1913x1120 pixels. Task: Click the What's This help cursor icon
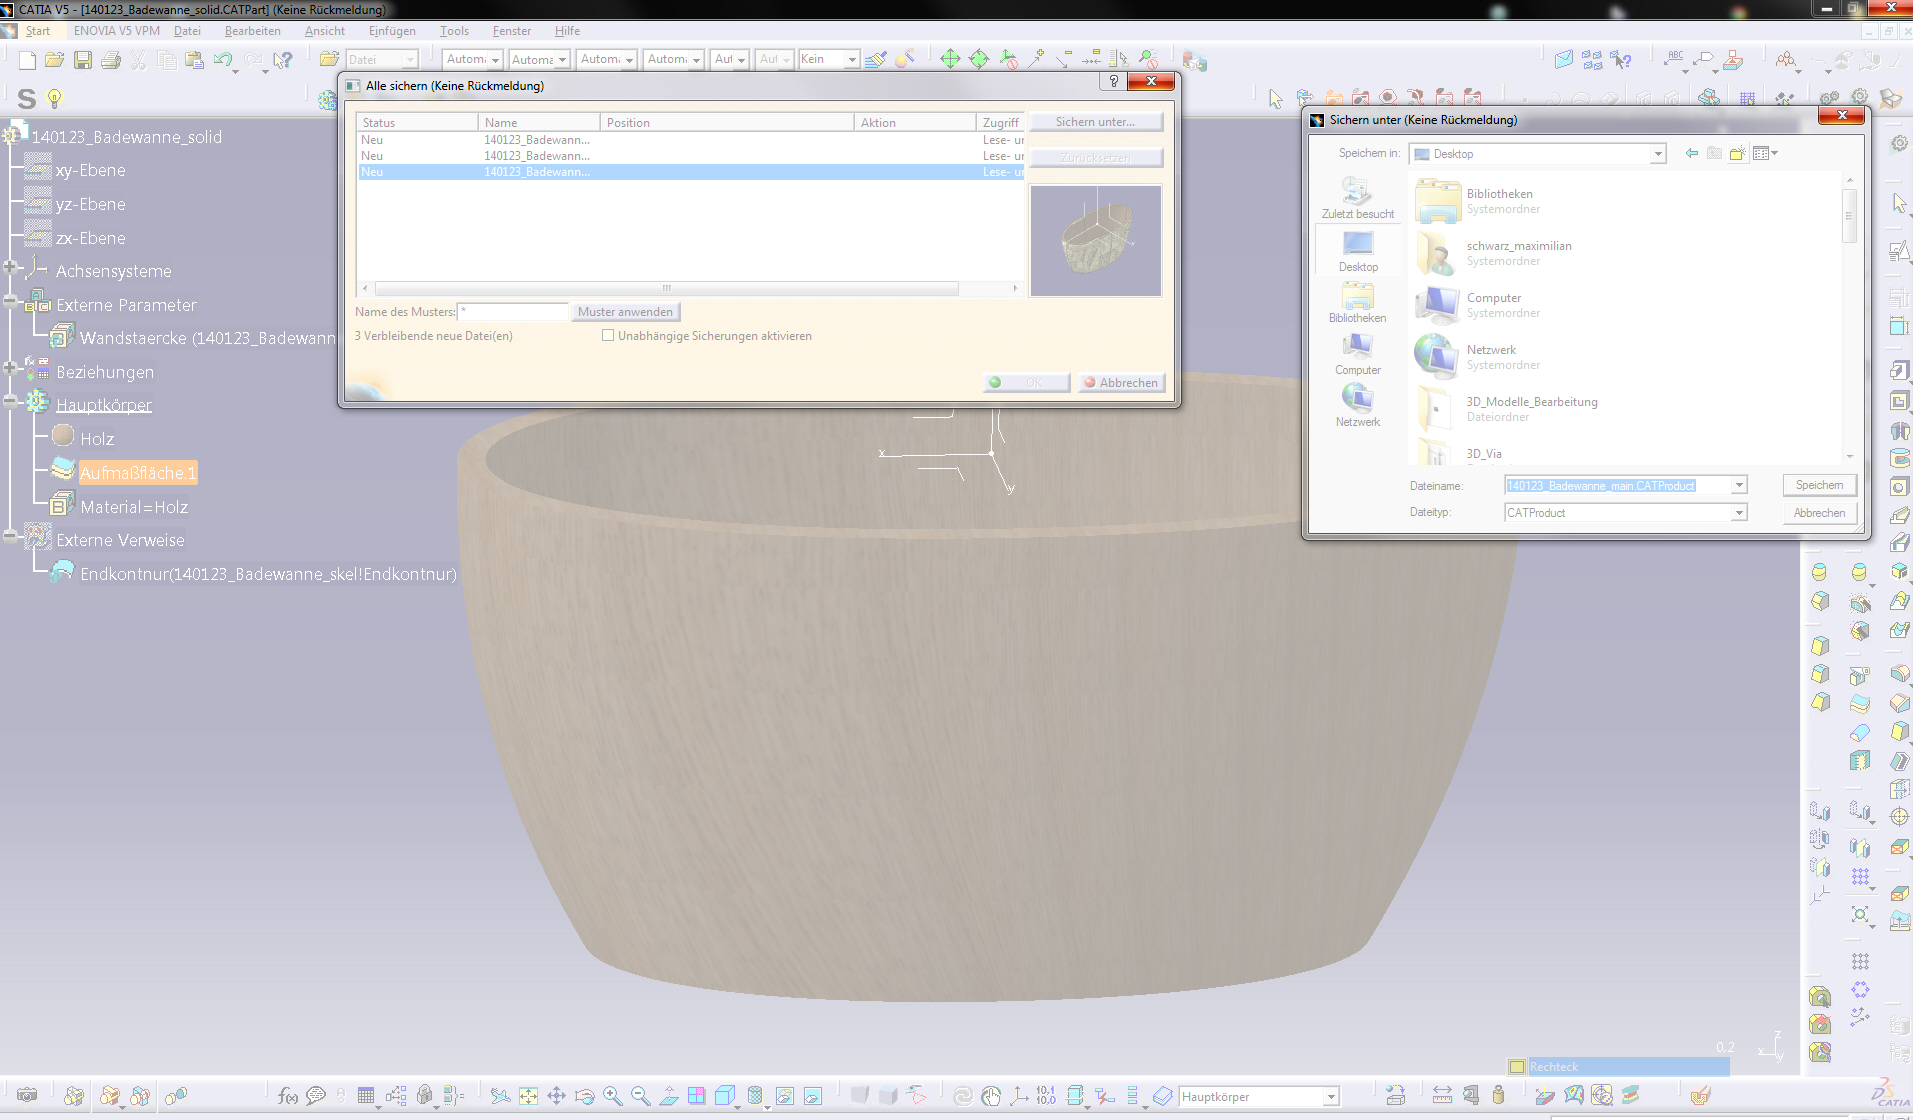point(283,60)
